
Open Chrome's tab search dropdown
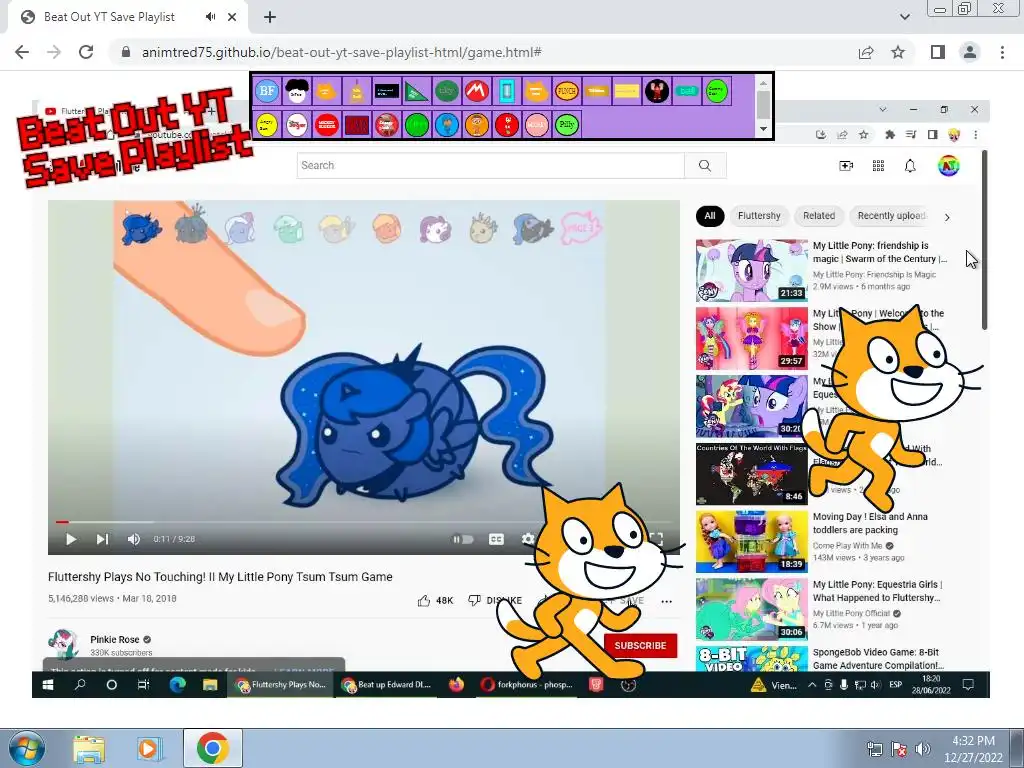(x=904, y=17)
